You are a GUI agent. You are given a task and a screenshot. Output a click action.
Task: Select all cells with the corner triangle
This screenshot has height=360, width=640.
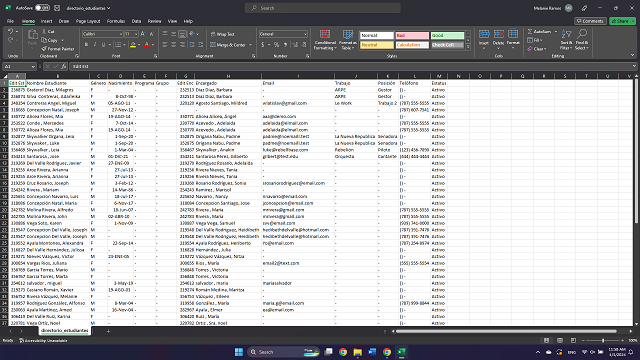tap(5, 76)
